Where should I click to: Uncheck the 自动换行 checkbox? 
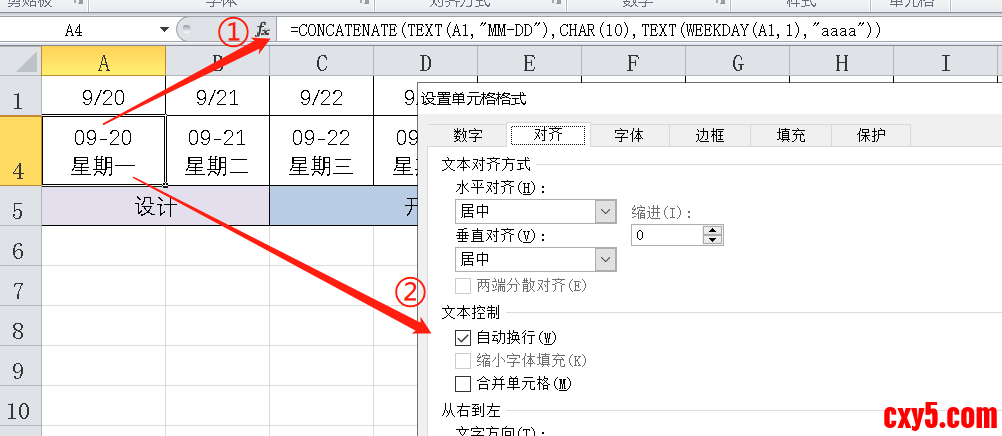coord(462,338)
